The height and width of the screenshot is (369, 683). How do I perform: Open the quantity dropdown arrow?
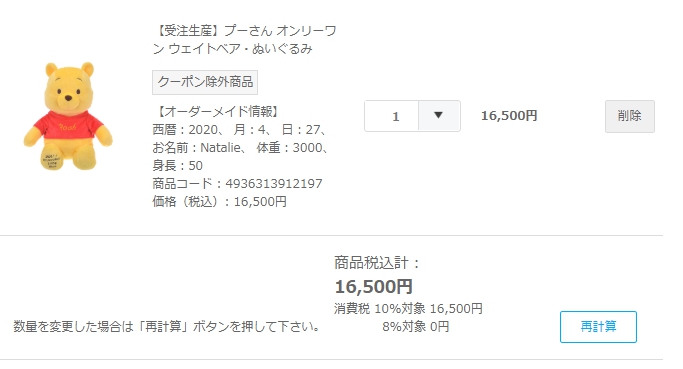click(x=439, y=116)
